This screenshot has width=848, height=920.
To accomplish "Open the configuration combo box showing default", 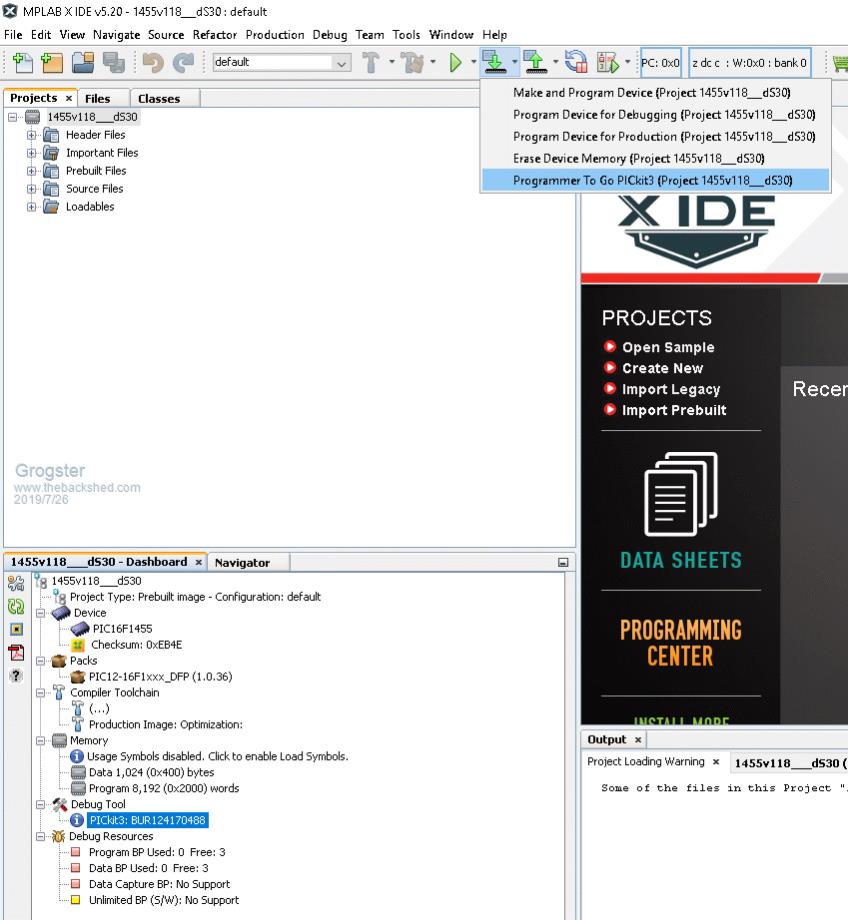I will pos(282,62).
